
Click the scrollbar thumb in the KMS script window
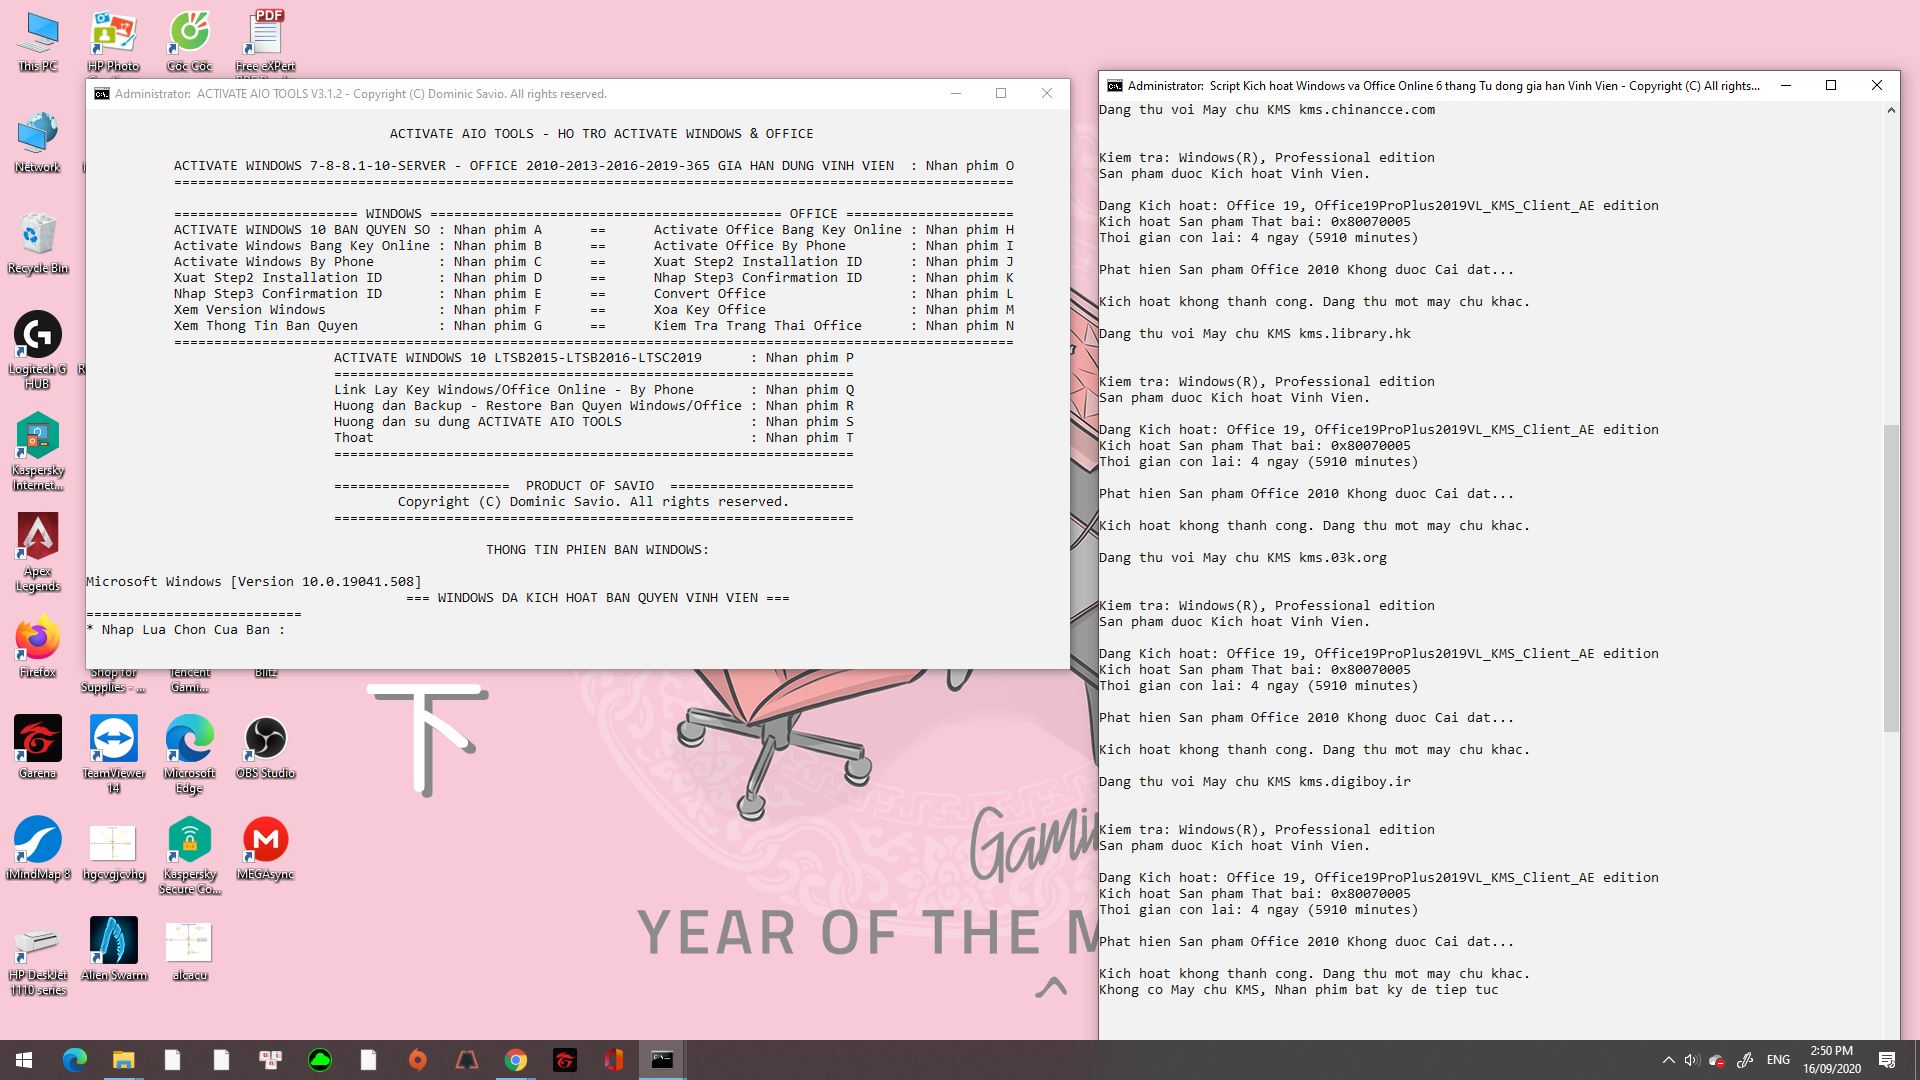tap(1890, 578)
